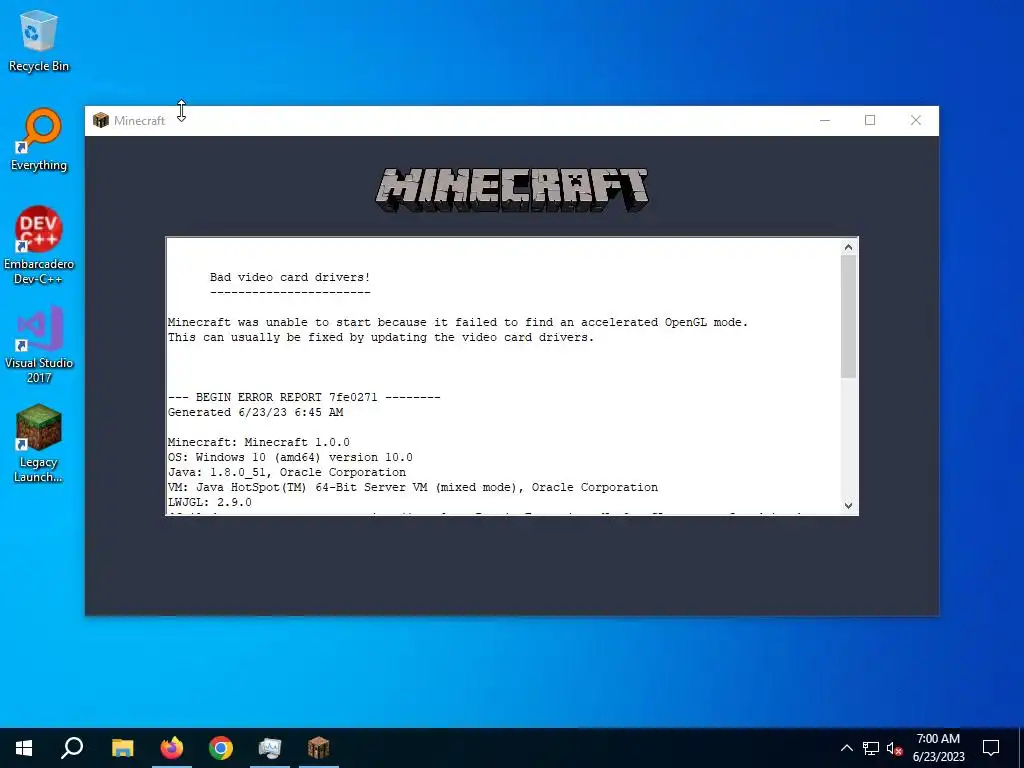Viewport: 1024px width, 768px height.
Task: Open network status tray icon
Action: click(871, 748)
